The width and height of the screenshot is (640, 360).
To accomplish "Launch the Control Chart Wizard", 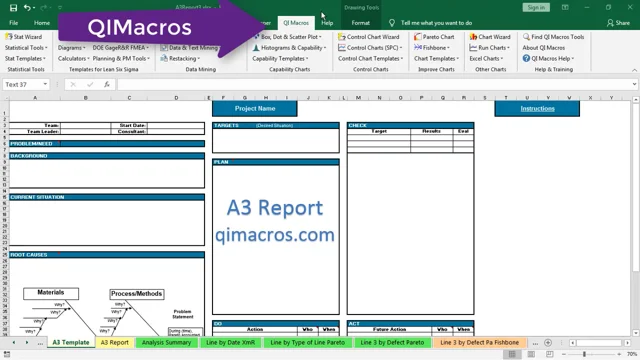I will tap(369, 37).
